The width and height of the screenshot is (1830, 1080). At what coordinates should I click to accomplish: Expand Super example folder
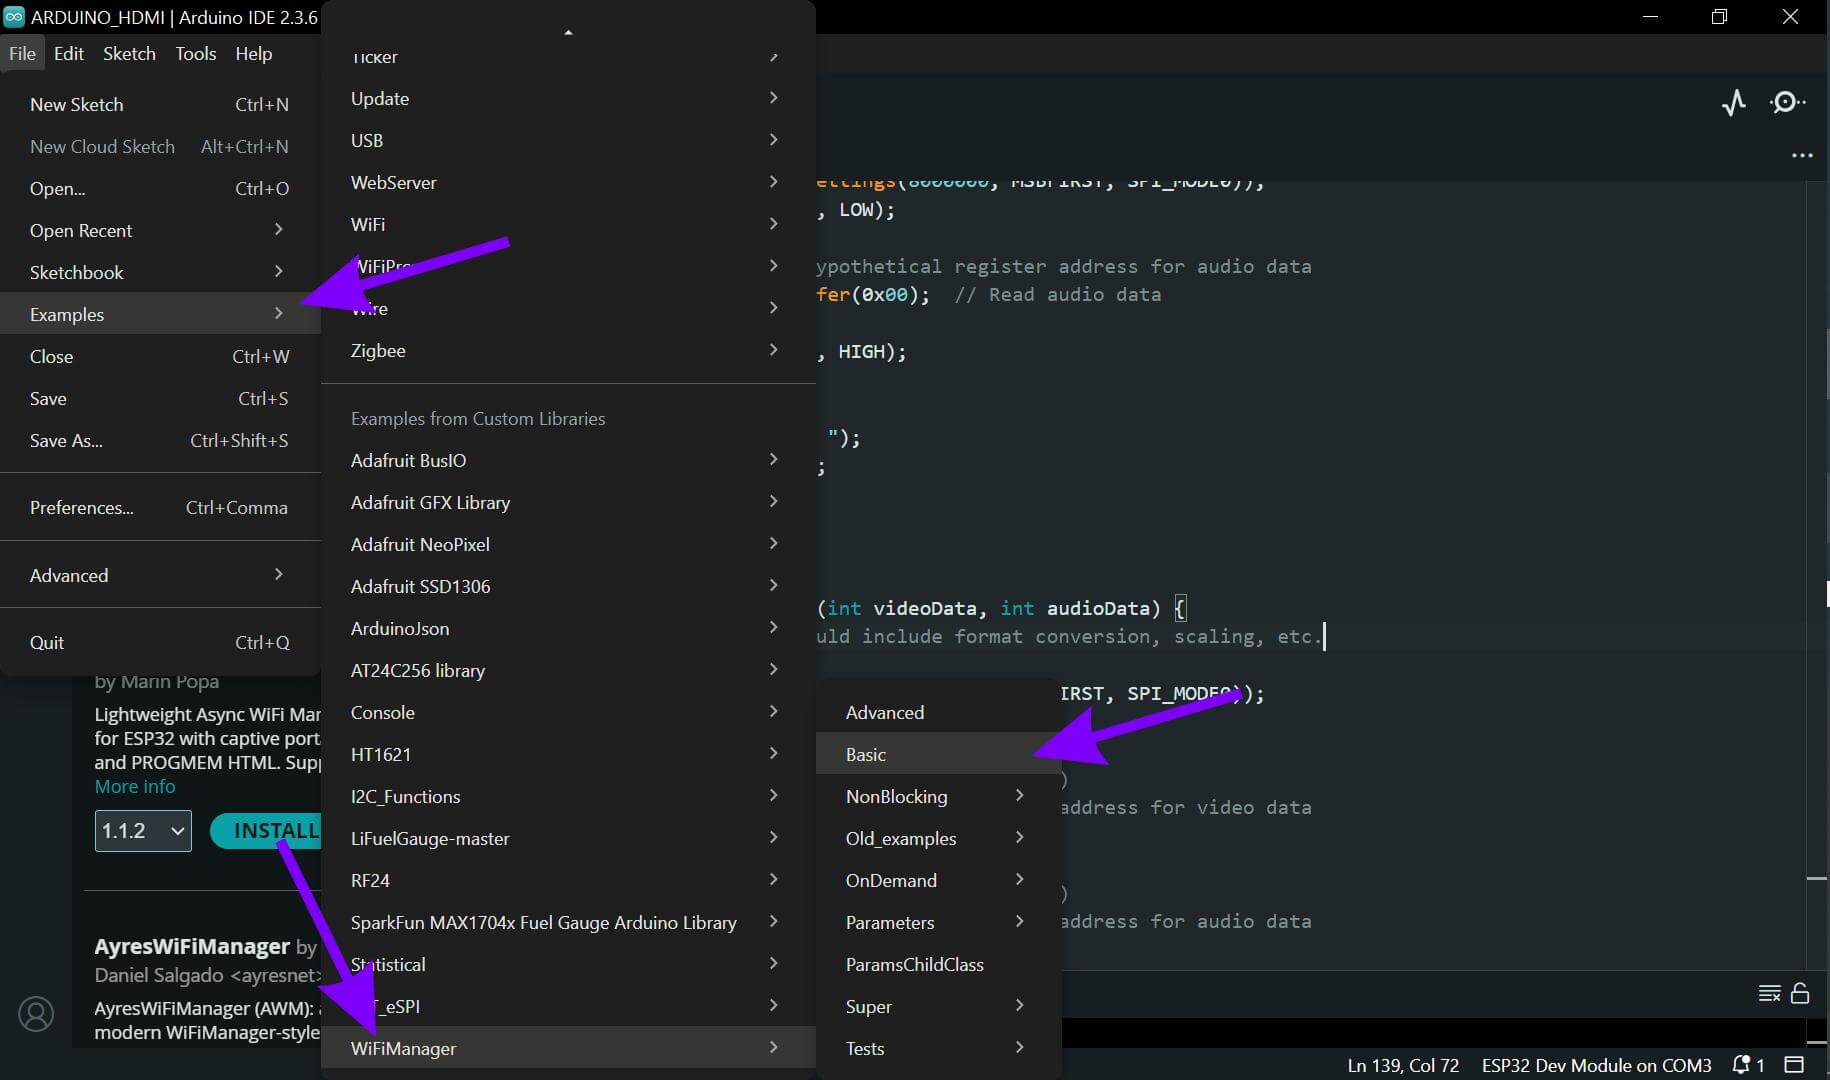(938, 1007)
